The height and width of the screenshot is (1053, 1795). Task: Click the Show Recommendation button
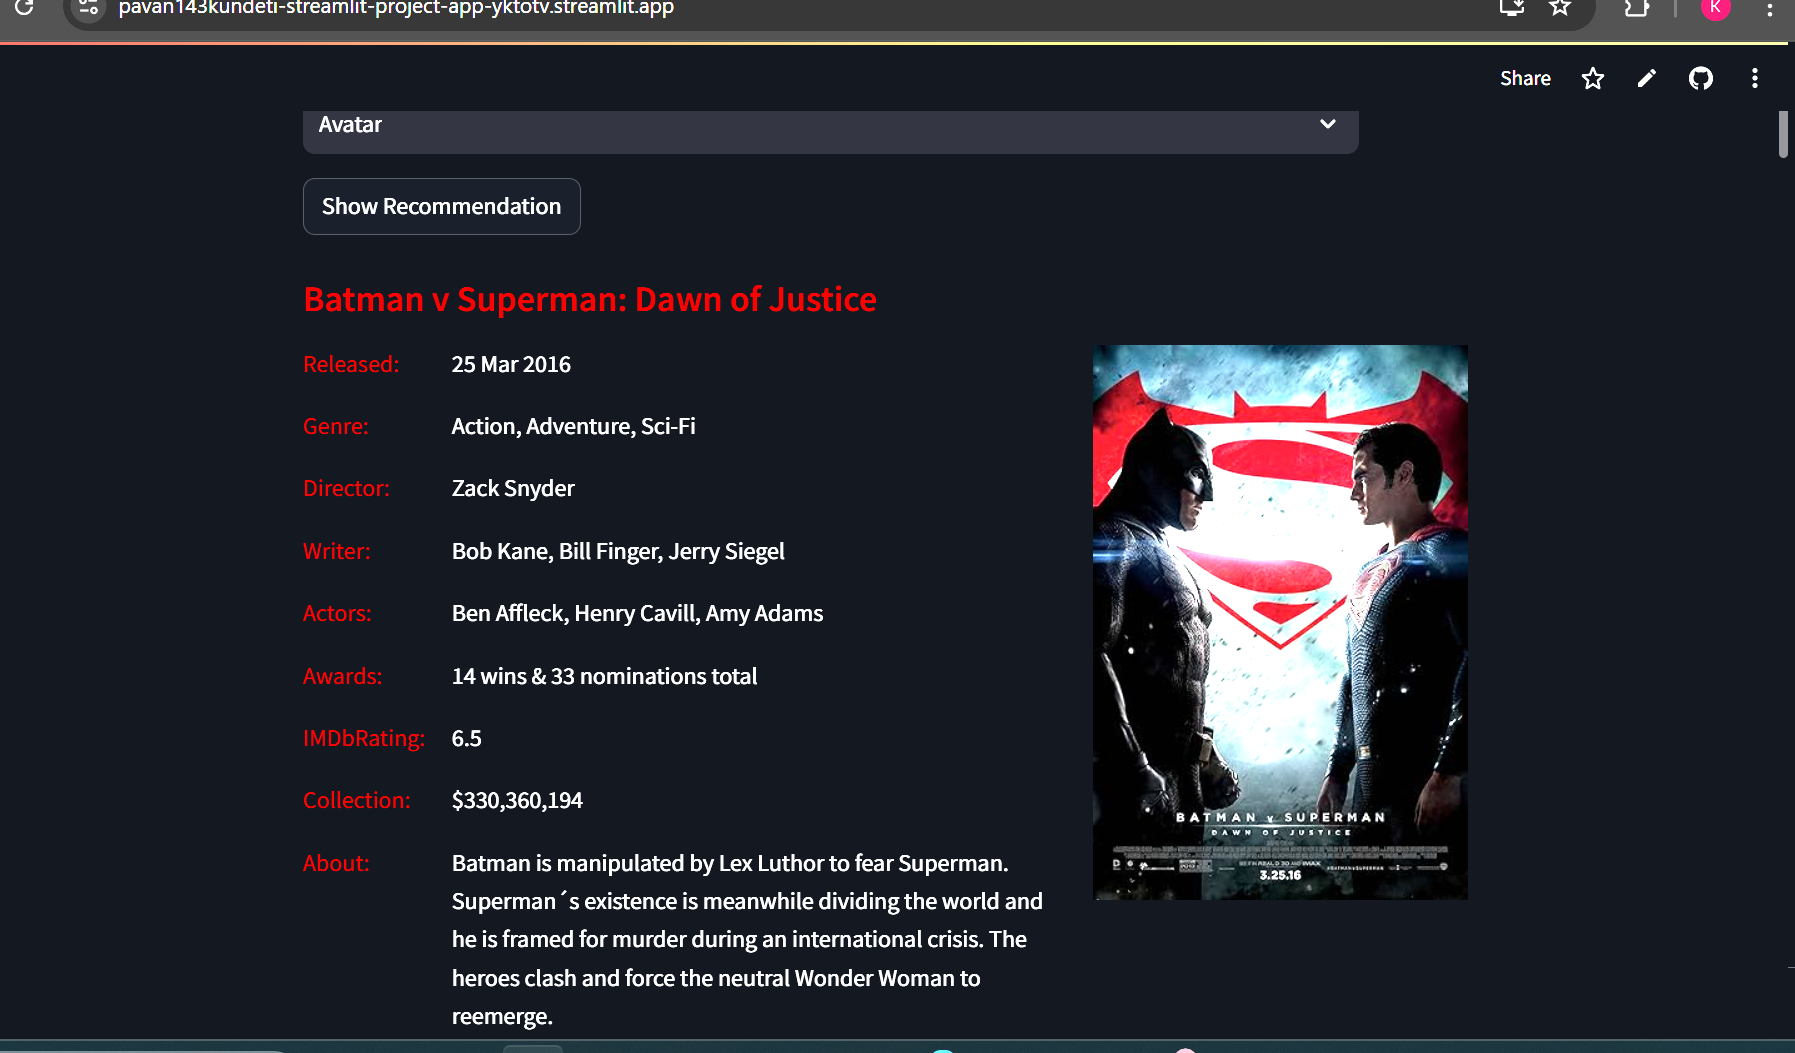(x=442, y=206)
